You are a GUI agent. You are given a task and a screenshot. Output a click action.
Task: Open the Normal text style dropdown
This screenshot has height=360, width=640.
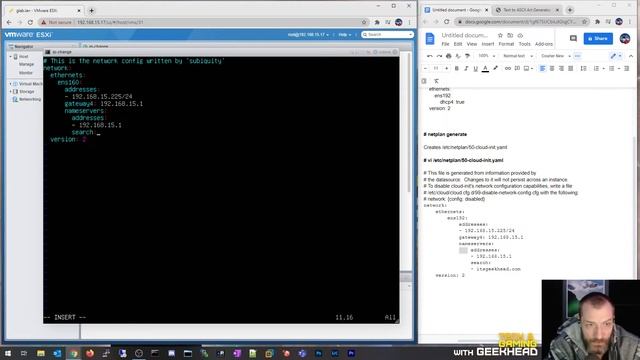(x=518, y=56)
